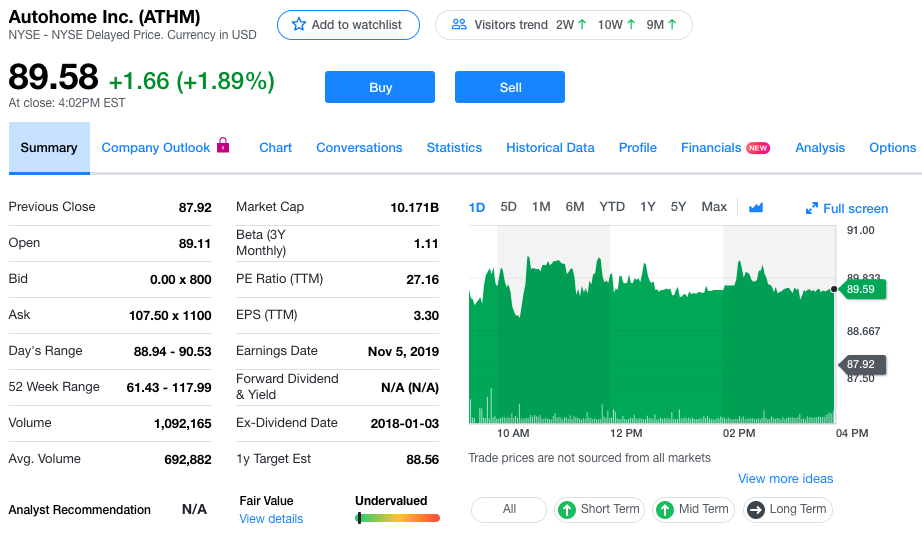922x533 pixels.
Task: Click the 10W green up arrow
Action: tap(631, 24)
